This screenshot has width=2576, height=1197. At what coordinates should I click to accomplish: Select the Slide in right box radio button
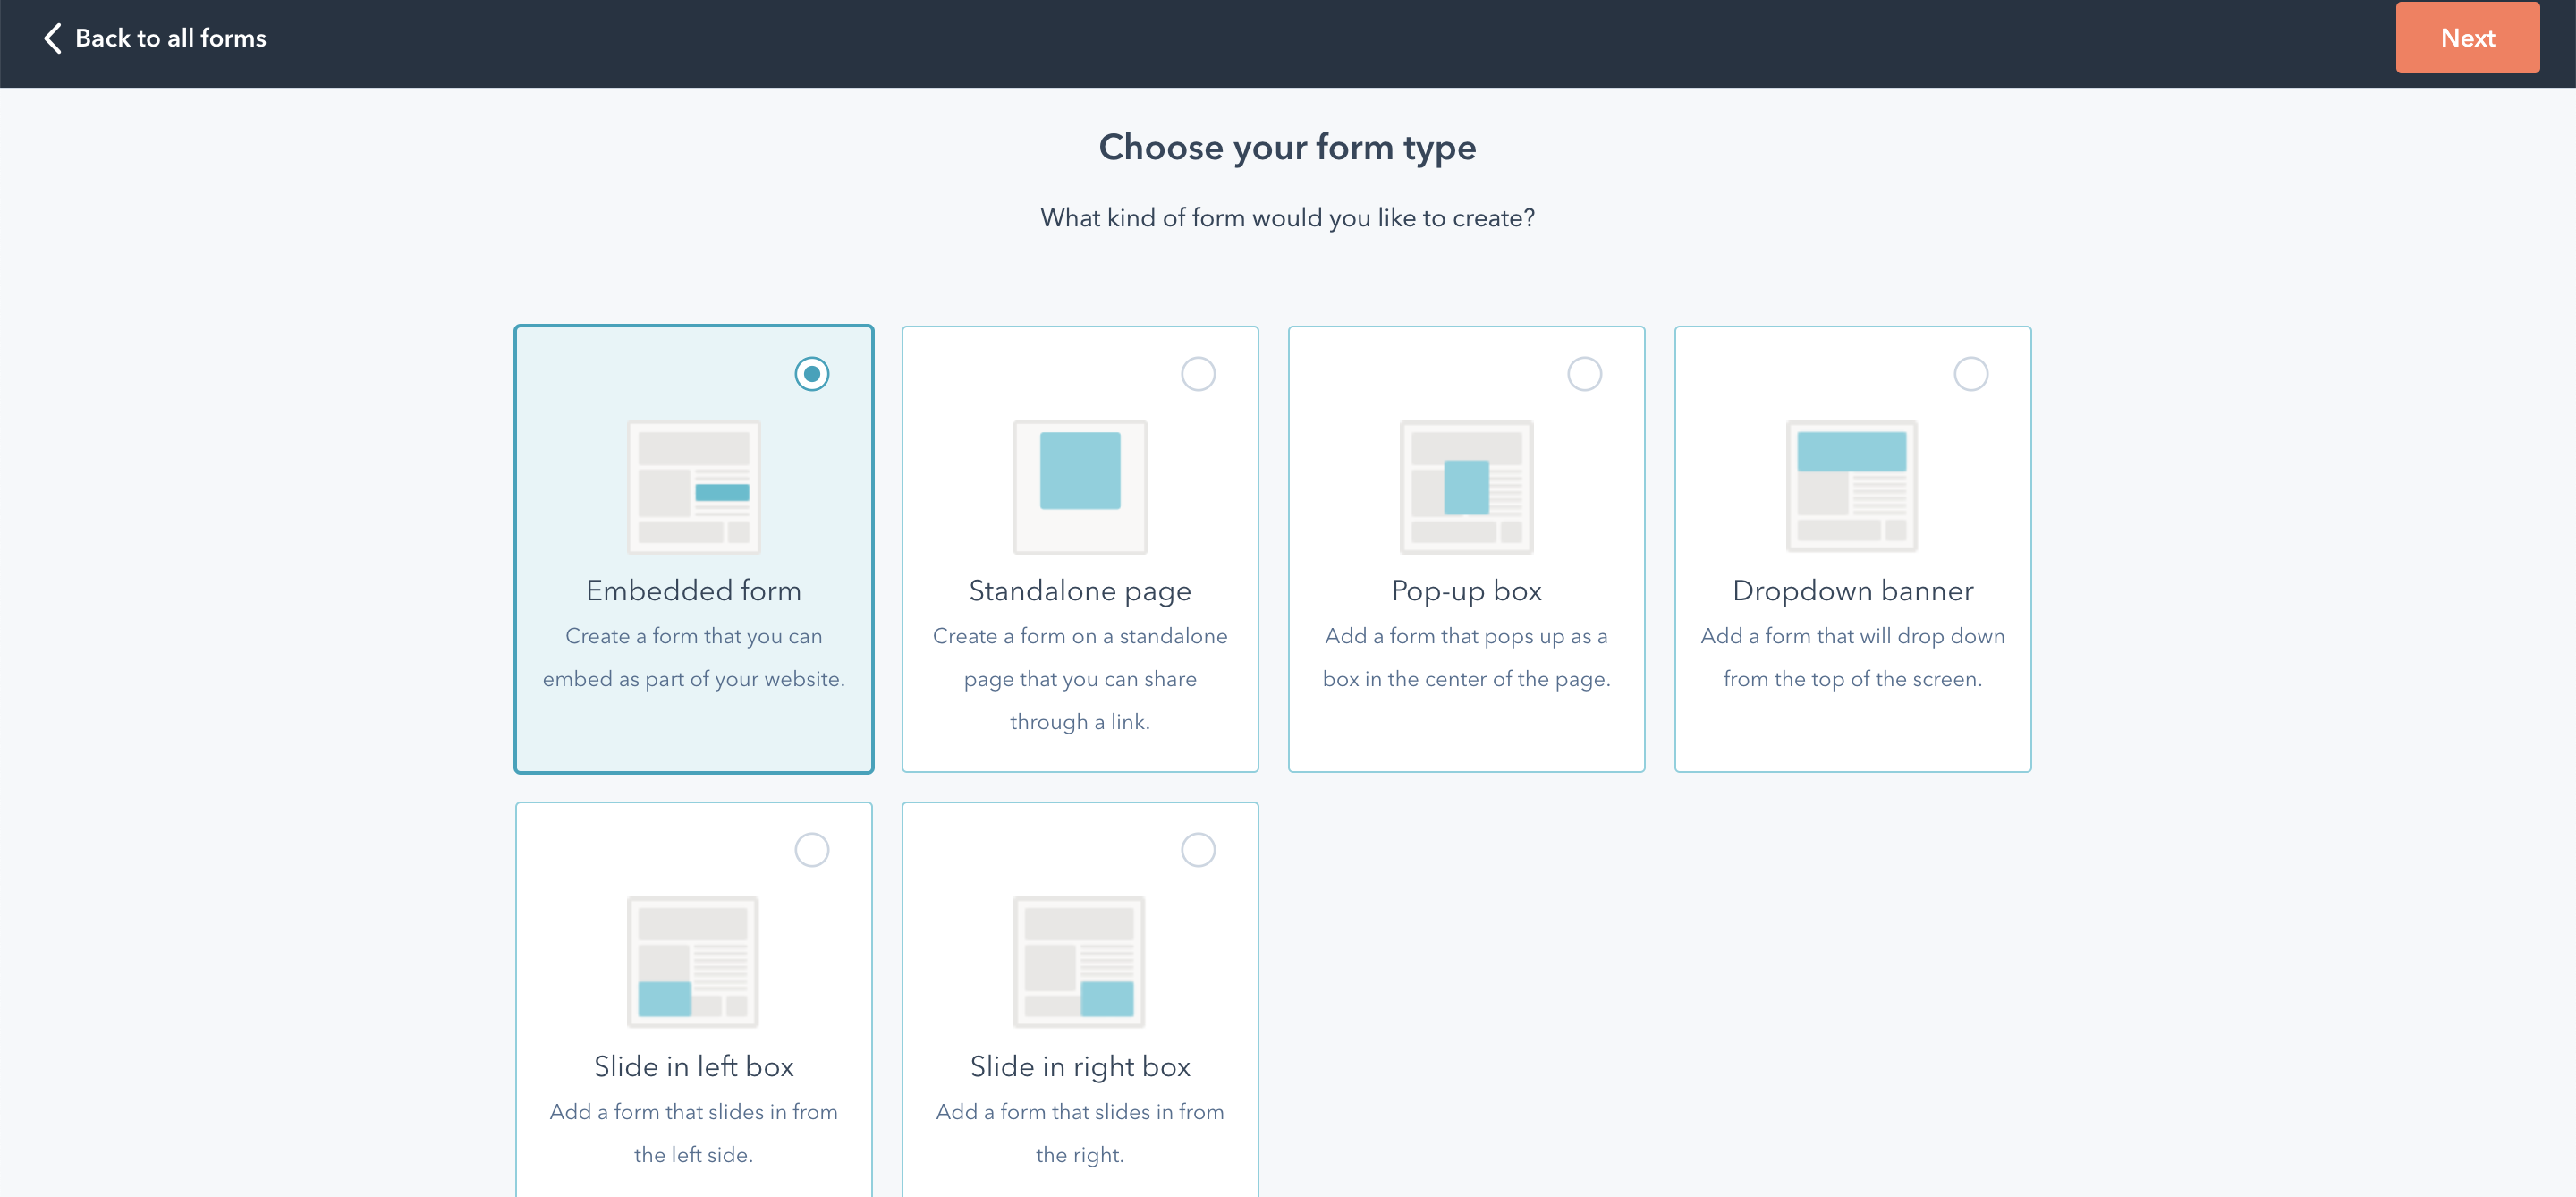(x=1198, y=850)
